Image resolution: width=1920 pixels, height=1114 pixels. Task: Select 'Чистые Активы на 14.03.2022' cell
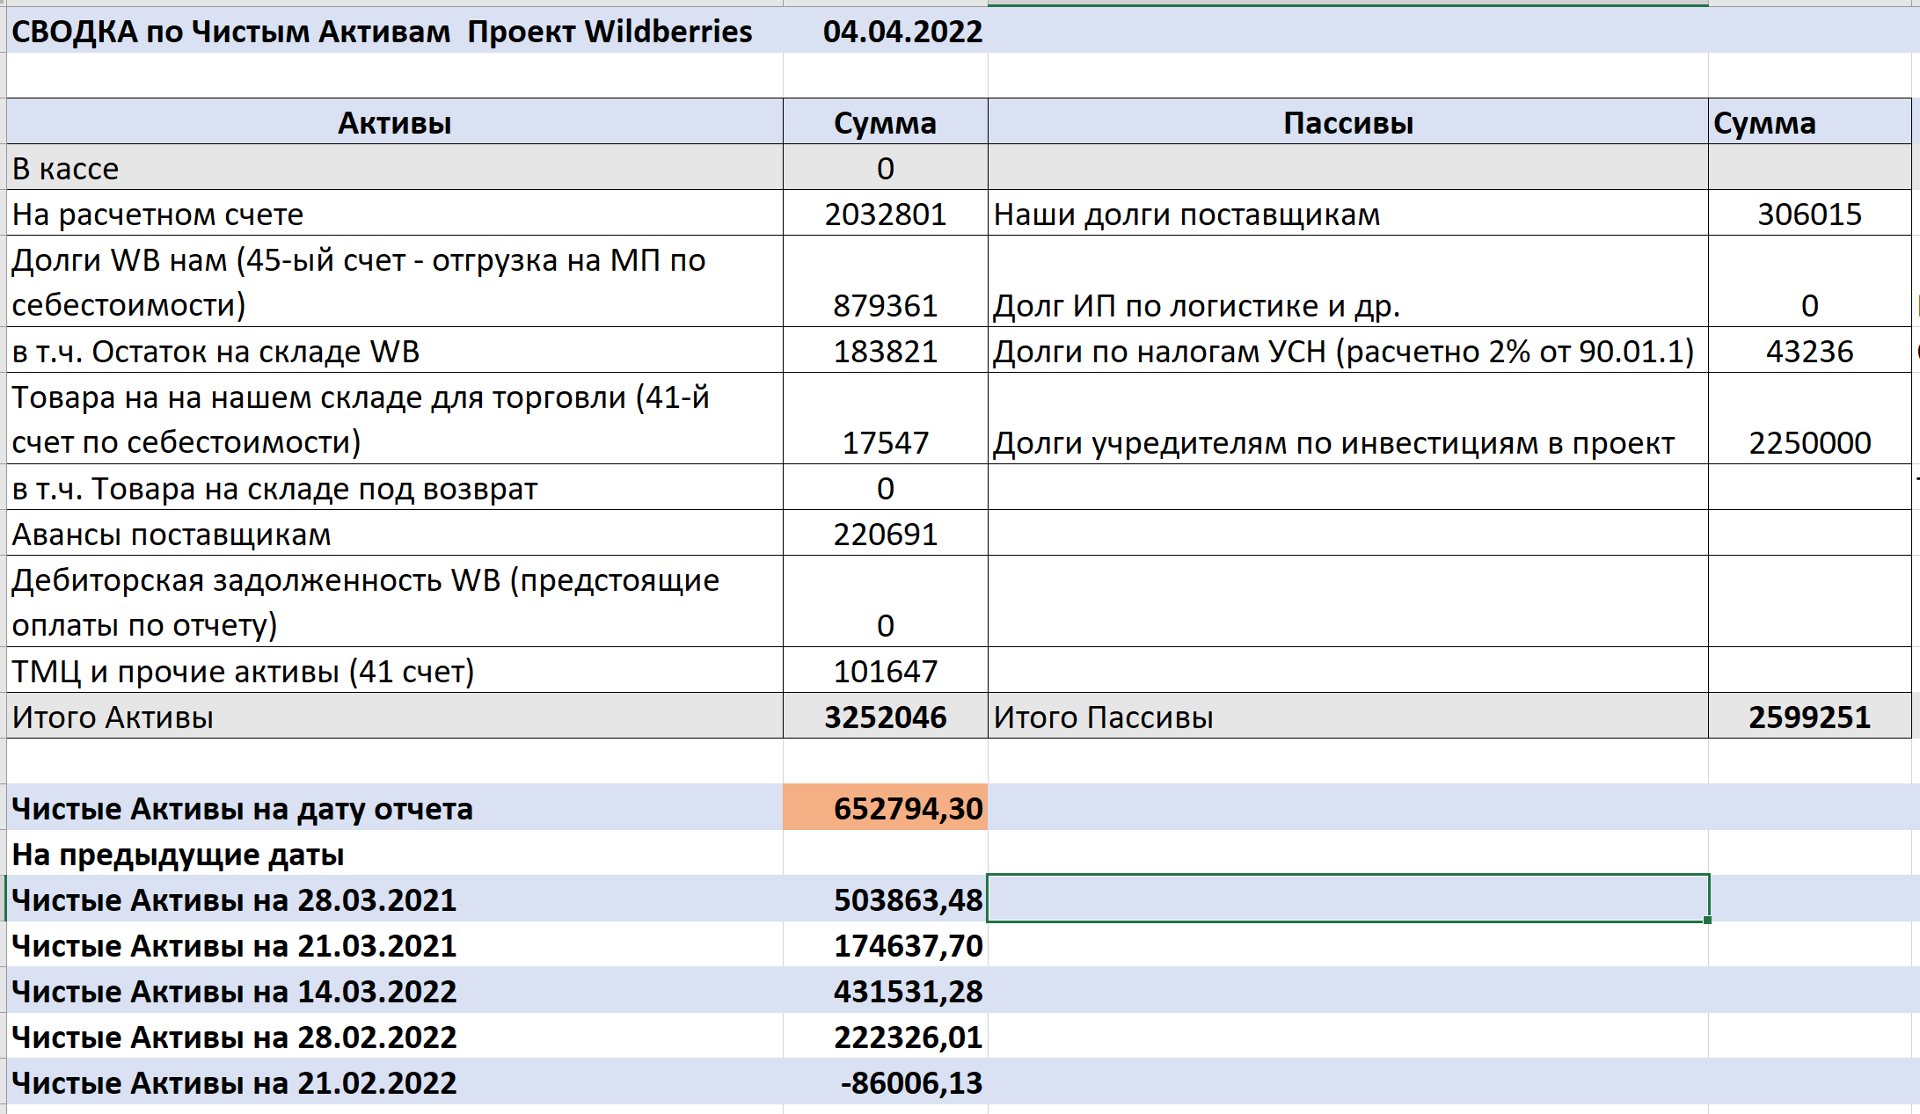click(395, 991)
